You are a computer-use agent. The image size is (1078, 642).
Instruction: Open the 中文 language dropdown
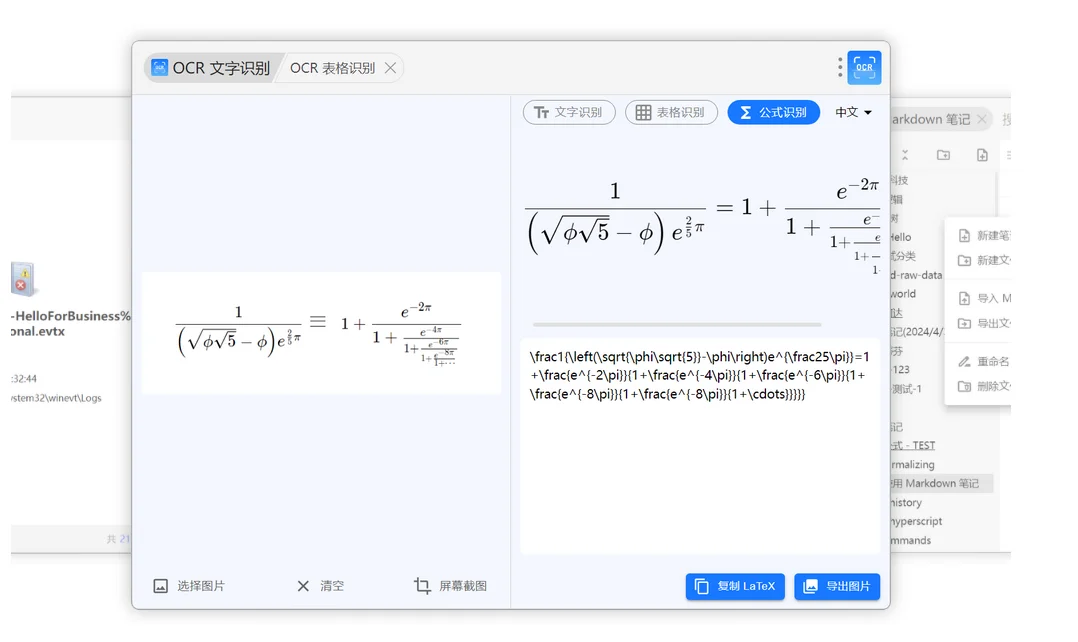(x=853, y=112)
